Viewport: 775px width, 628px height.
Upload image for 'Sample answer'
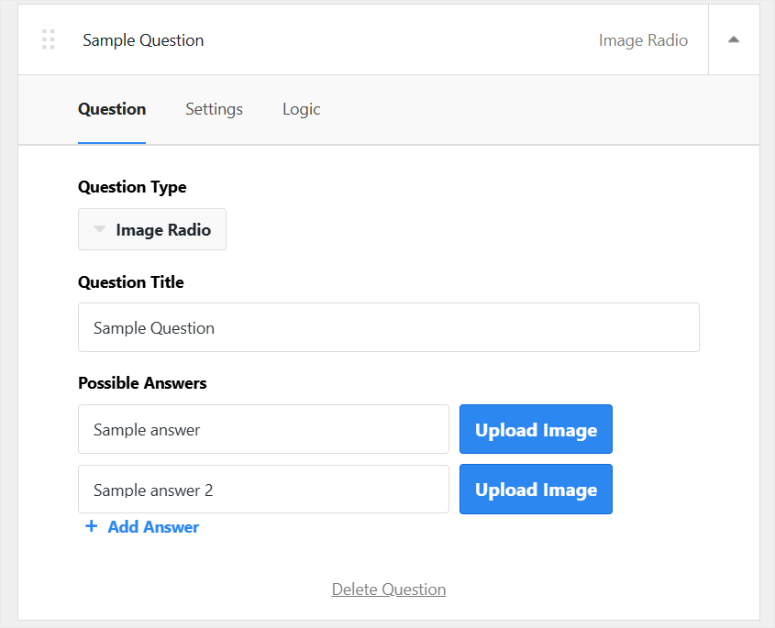536,429
